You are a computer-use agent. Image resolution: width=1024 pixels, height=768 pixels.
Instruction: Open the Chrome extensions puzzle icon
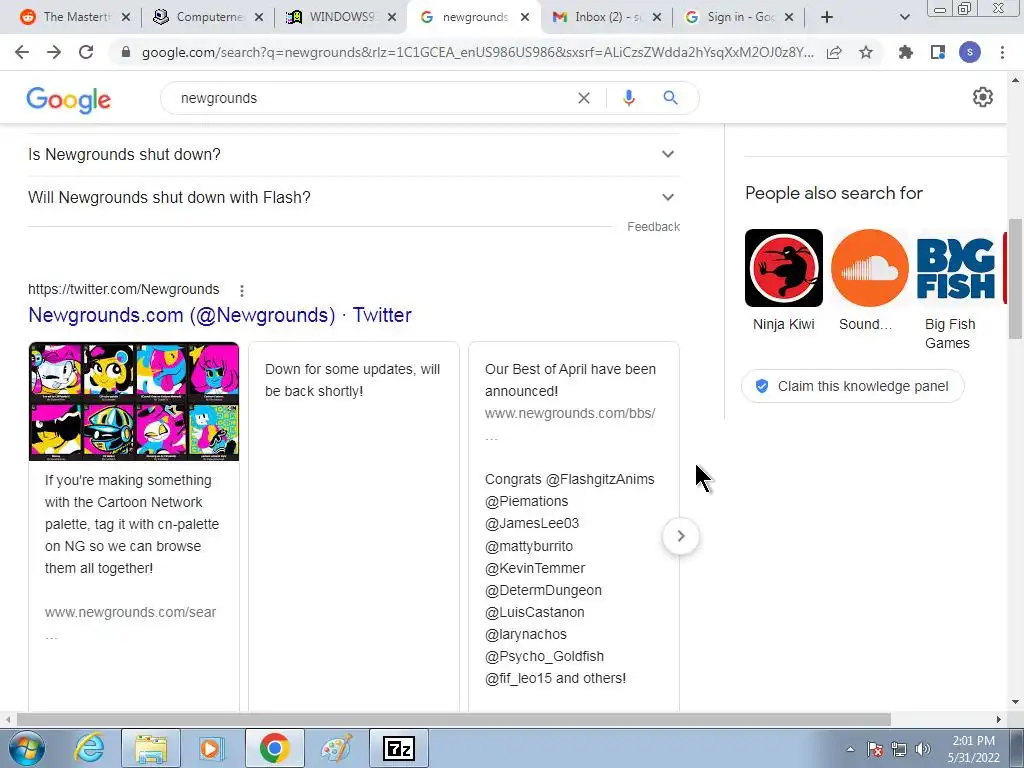906,52
